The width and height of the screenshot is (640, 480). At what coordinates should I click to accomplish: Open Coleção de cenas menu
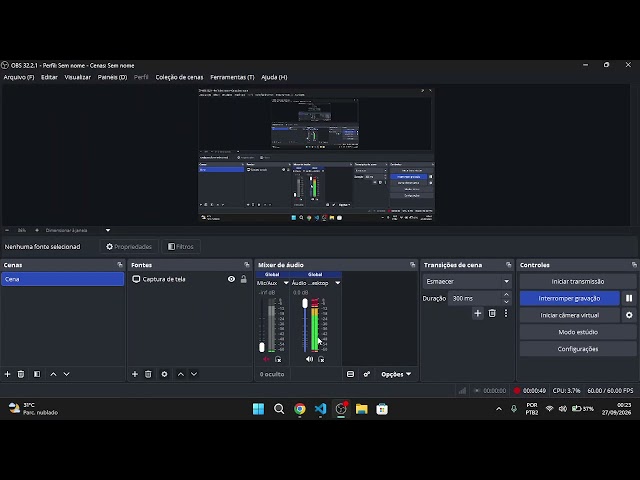point(179,77)
